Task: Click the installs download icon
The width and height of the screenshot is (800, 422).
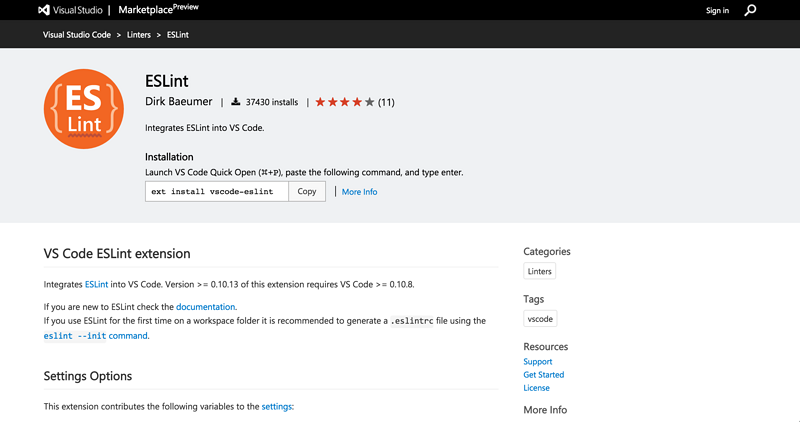Action: click(x=236, y=102)
